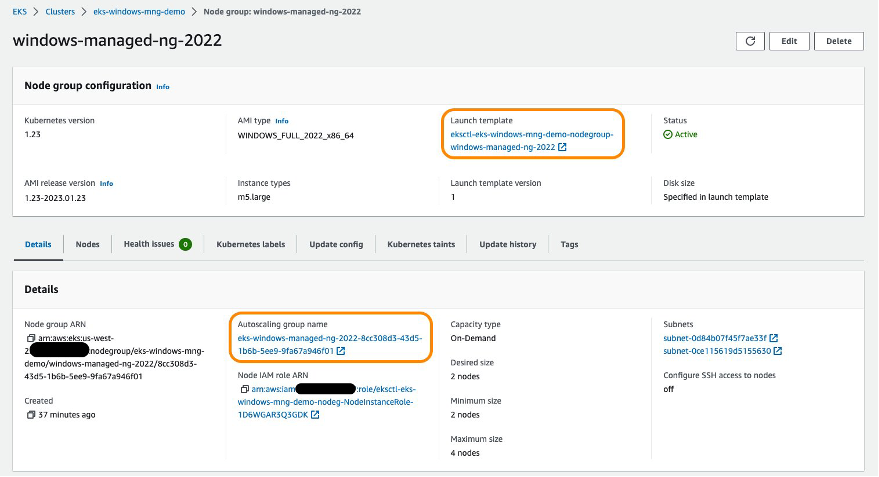Switch to the Tags tab
The width and height of the screenshot is (879, 477).
click(x=569, y=245)
